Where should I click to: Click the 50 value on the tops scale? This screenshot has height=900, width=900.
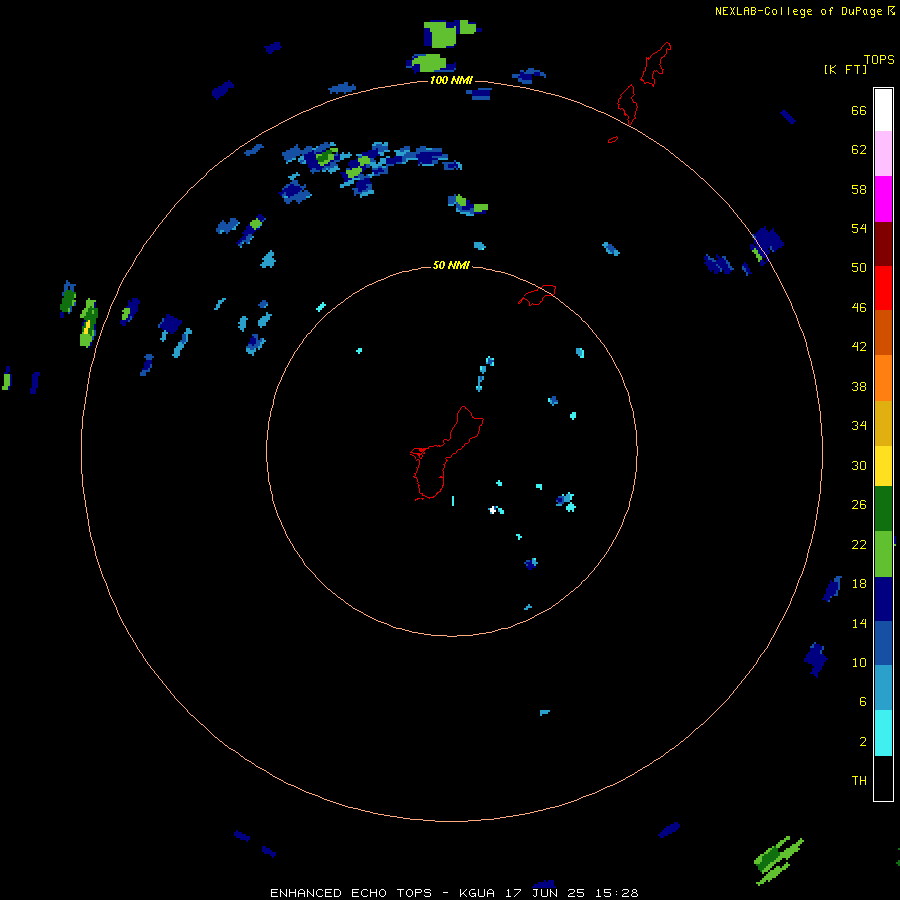point(859,268)
